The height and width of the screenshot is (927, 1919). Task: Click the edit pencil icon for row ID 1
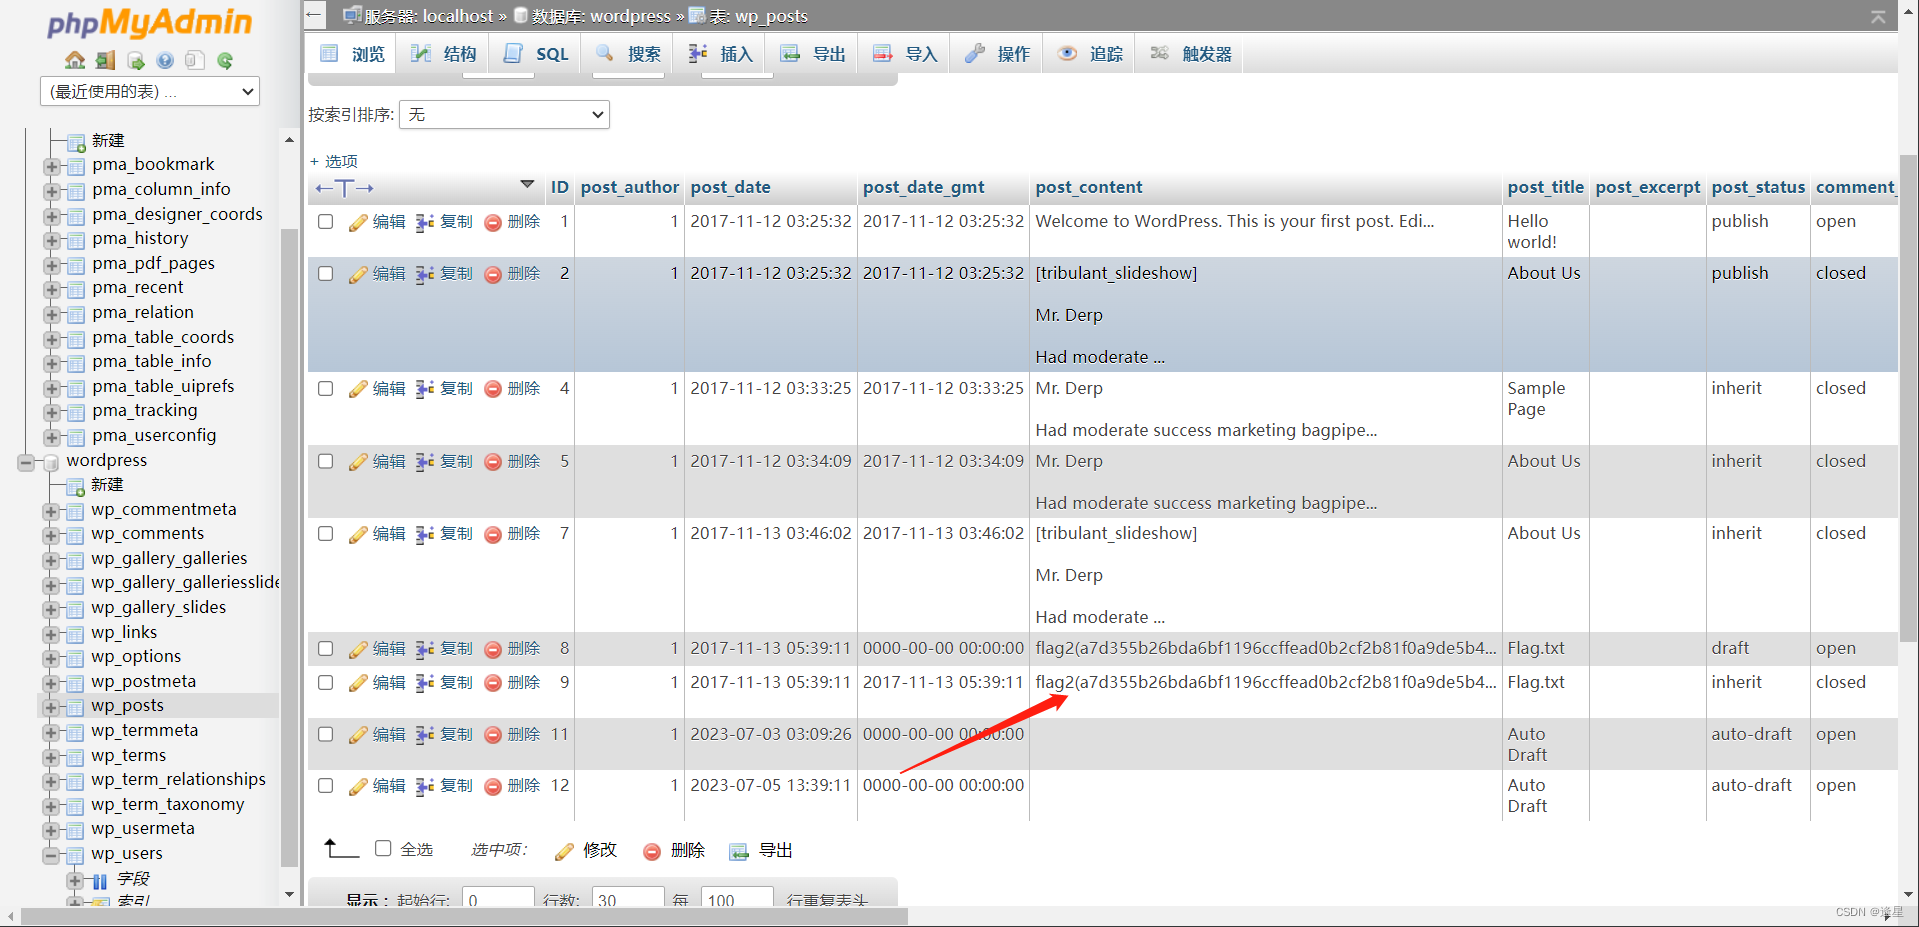[x=358, y=222]
